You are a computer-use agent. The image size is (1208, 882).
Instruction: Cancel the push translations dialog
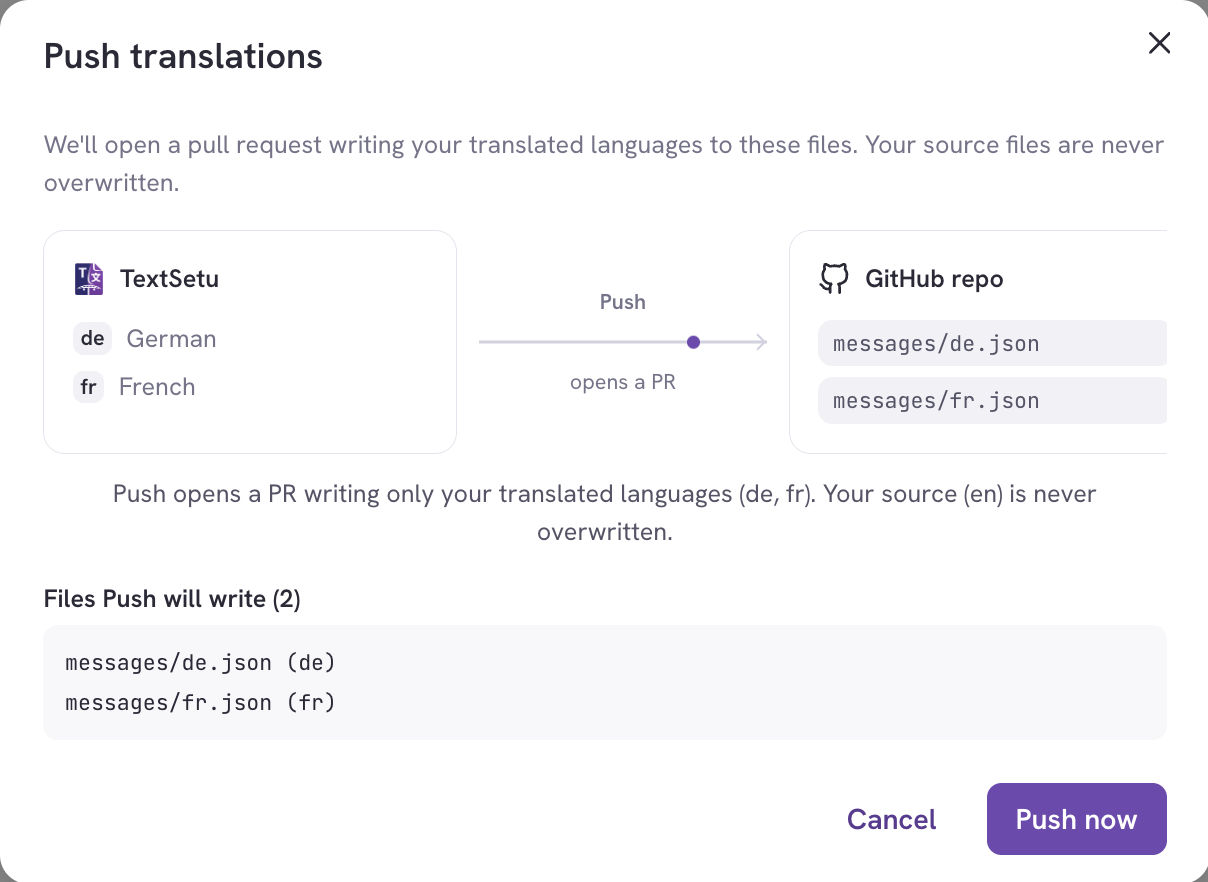[x=891, y=819]
